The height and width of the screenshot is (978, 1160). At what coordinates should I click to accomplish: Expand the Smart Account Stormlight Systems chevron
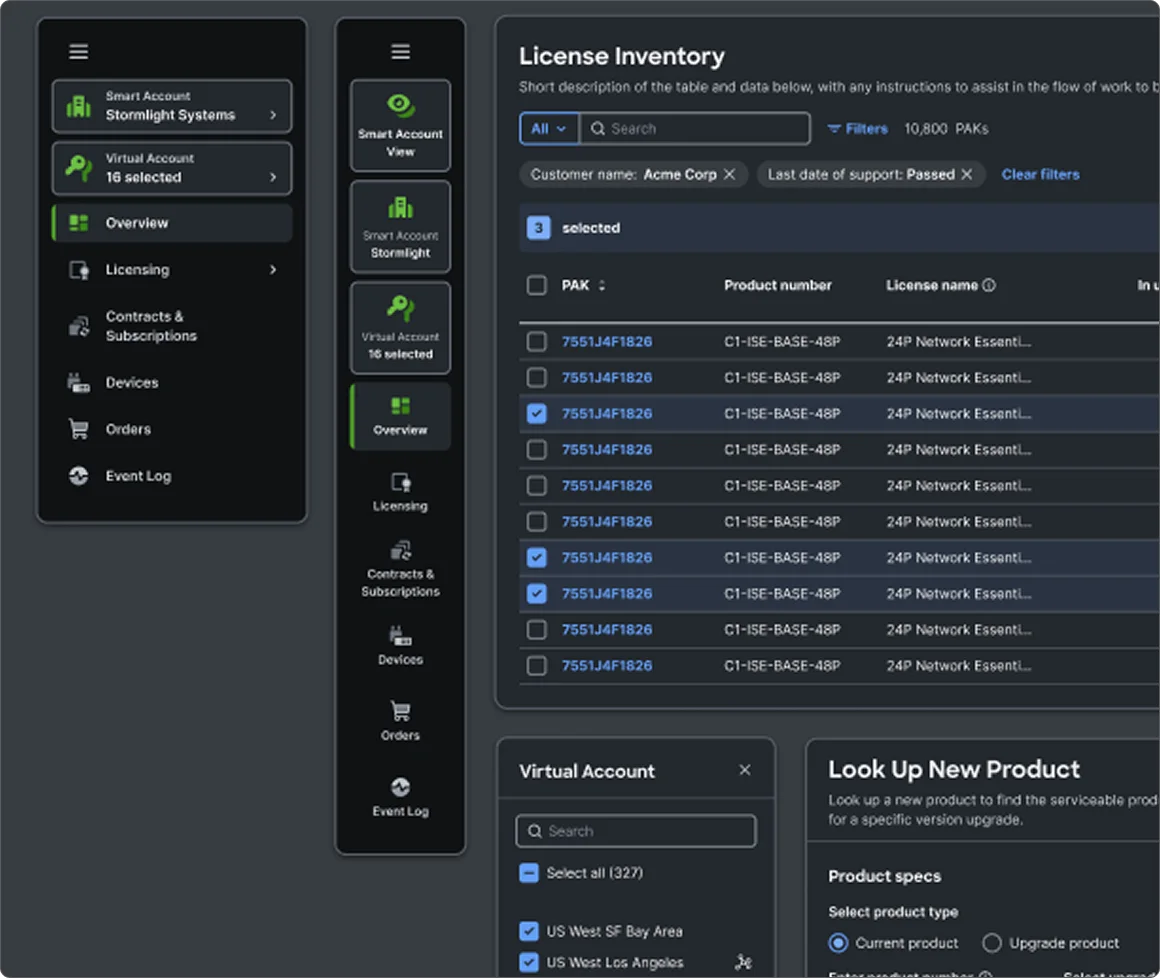pyautogui.click(x=273, y=115)
